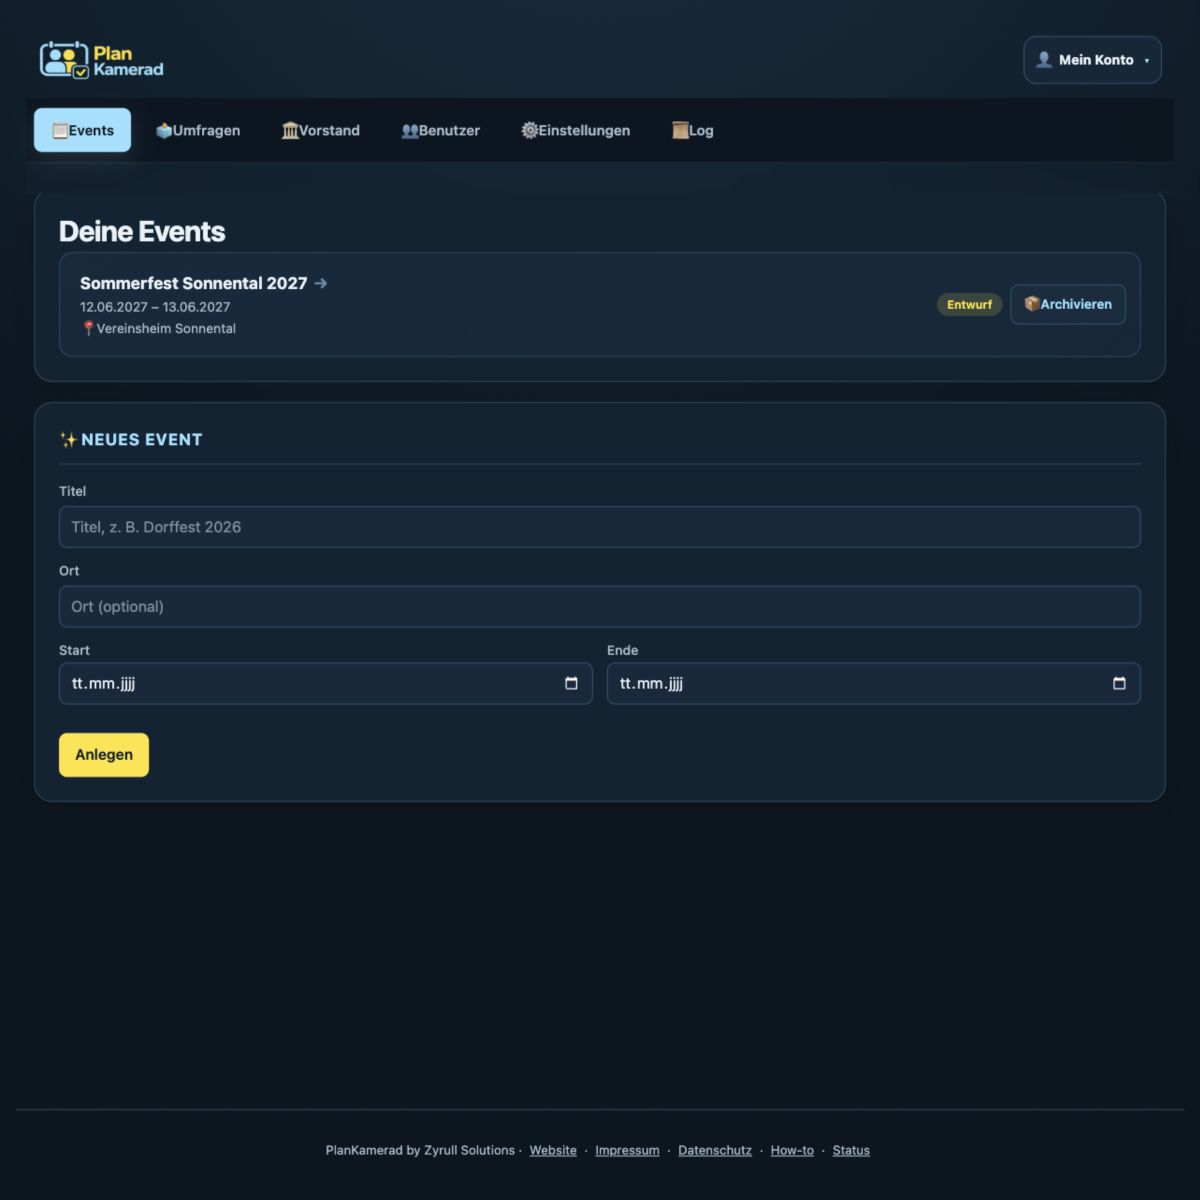Focus the Ort input field
The height and width of the screenshot is (1200, 1200).
[600, 607]
